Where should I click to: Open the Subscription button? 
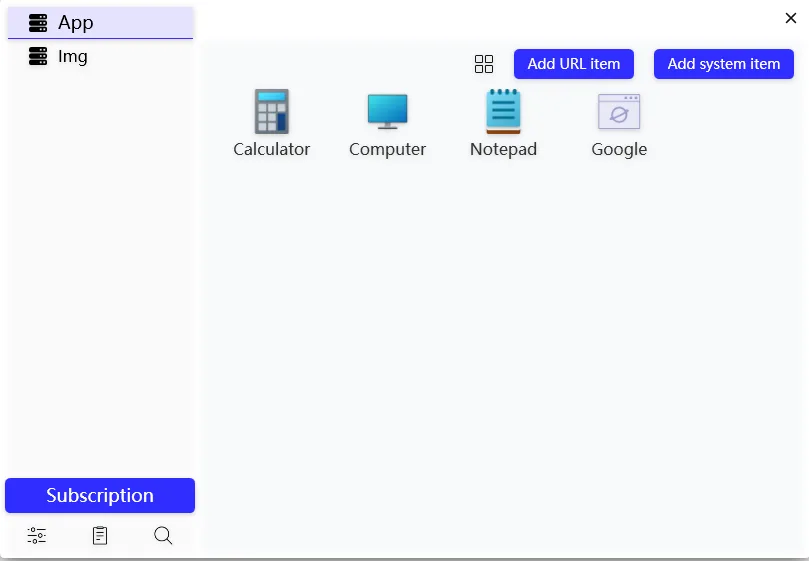coord(100,495)
